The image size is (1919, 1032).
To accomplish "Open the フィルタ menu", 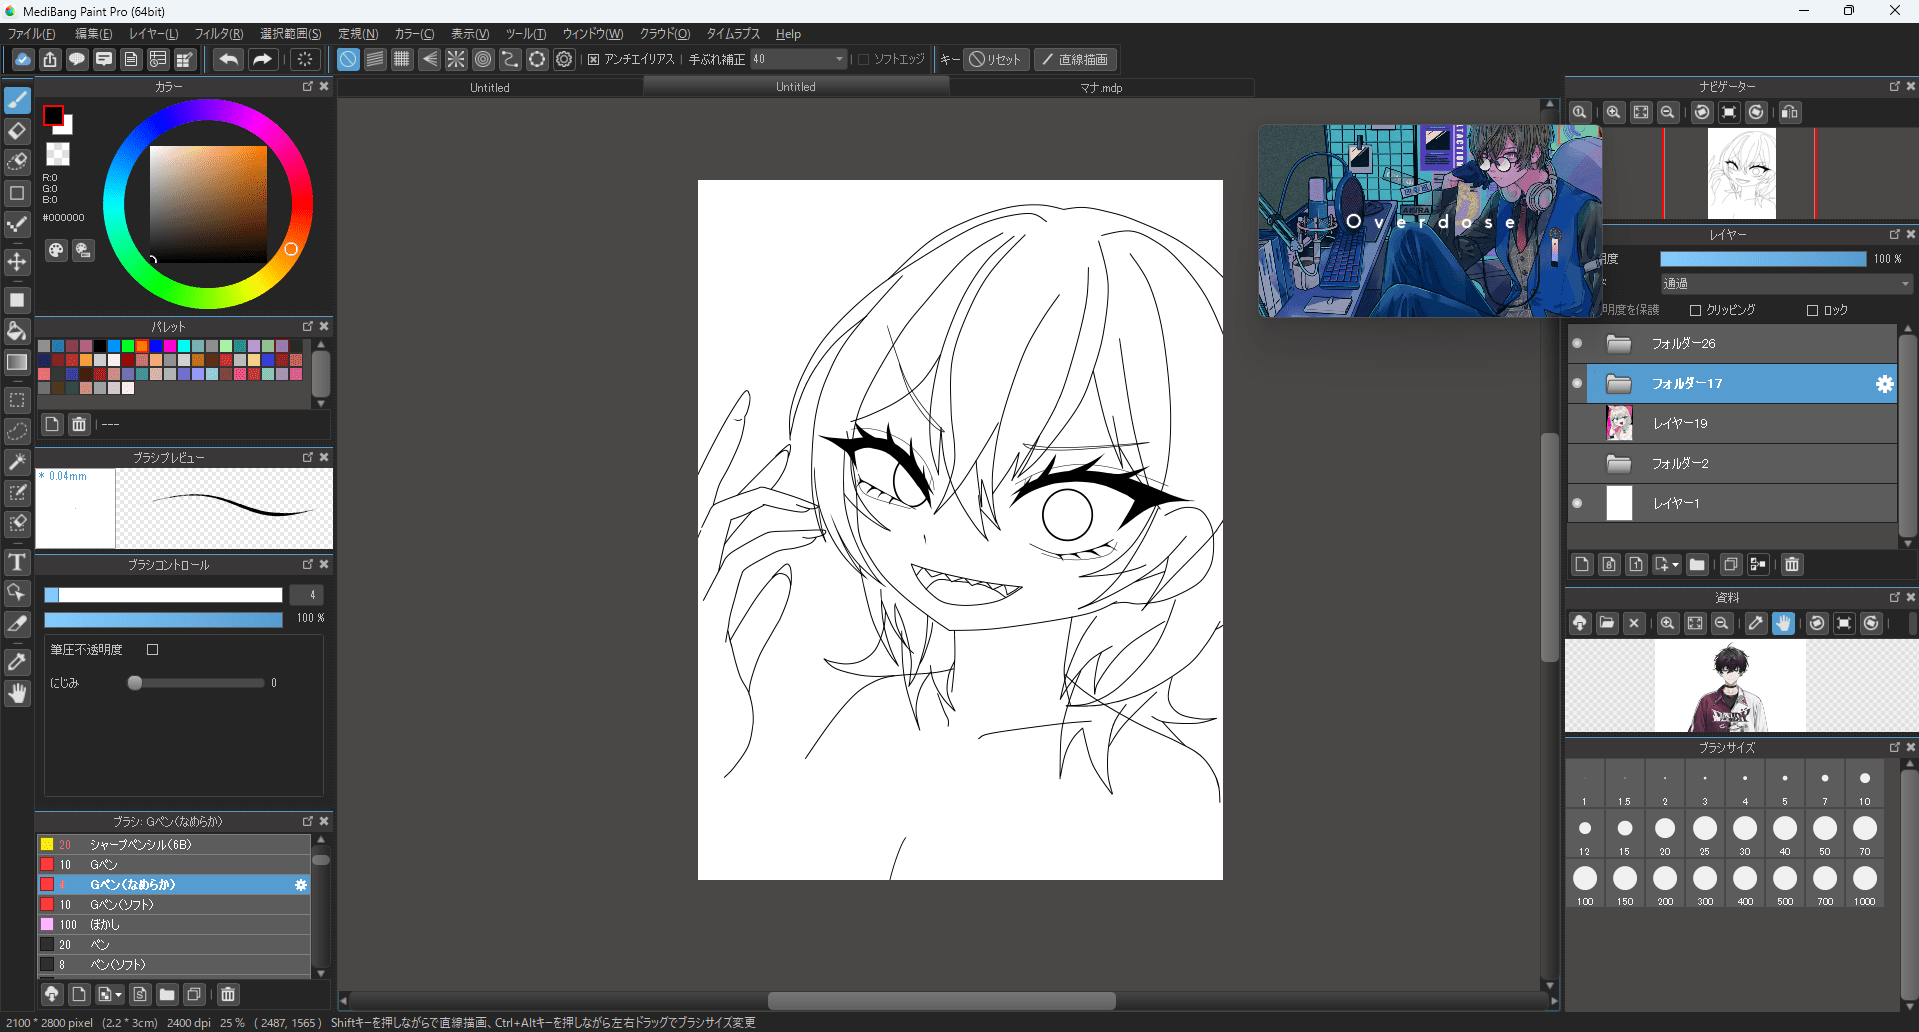I will pos(218,34).
